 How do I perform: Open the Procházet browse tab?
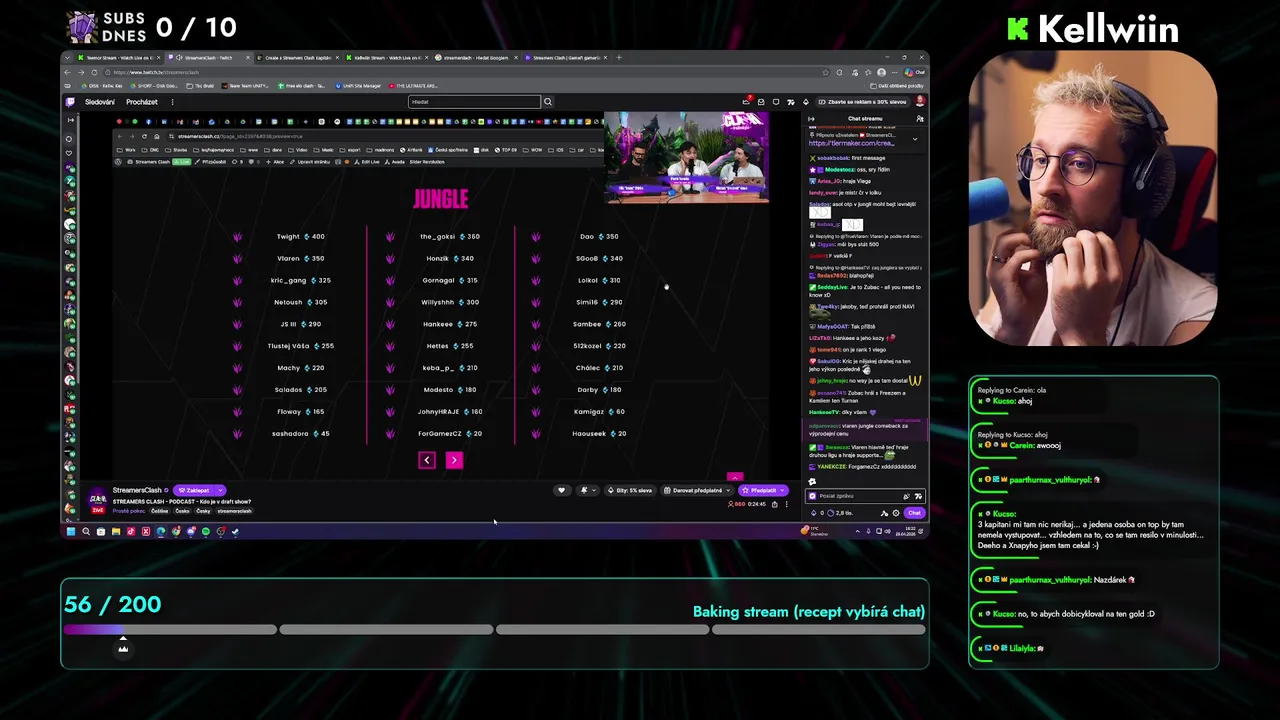pyautogui.click(x=142, y=102)
